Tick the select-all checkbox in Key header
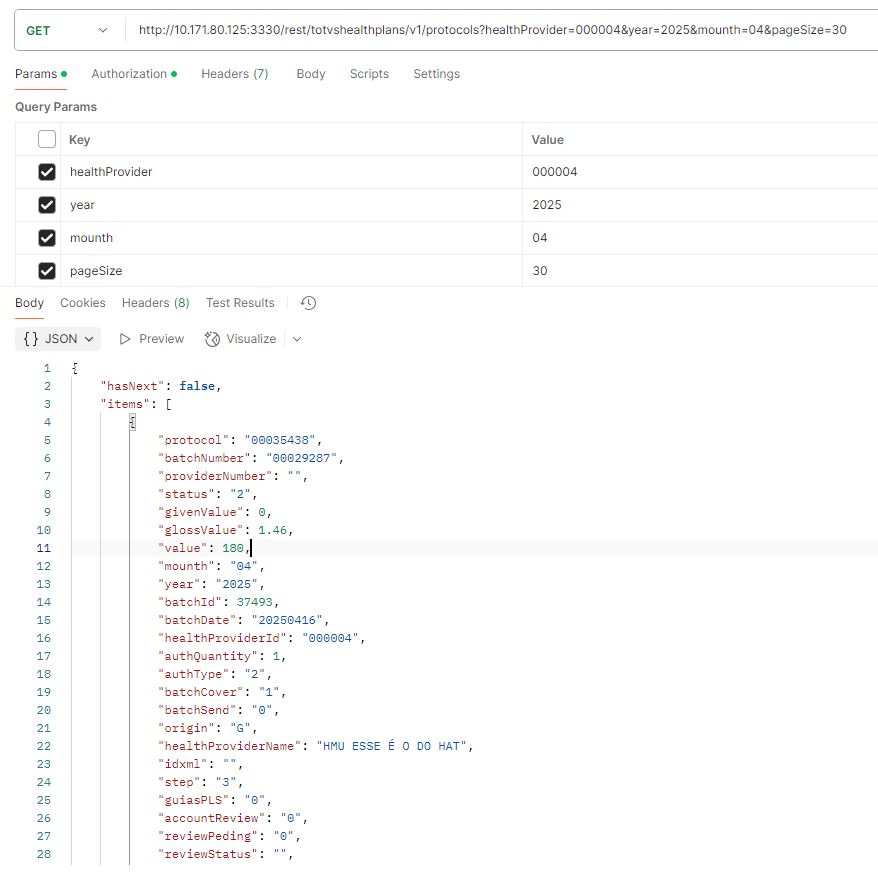The width and height of the screenshot is (878, 872). pos(47,140)
